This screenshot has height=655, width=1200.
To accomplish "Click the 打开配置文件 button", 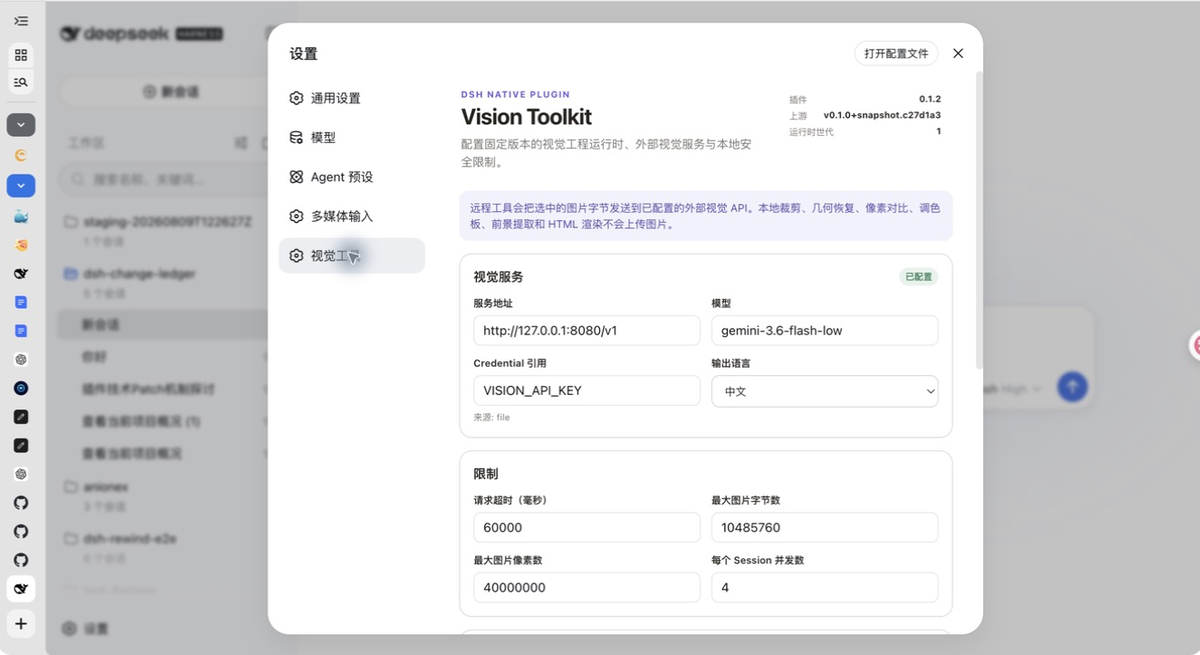I will click(896, 53).
